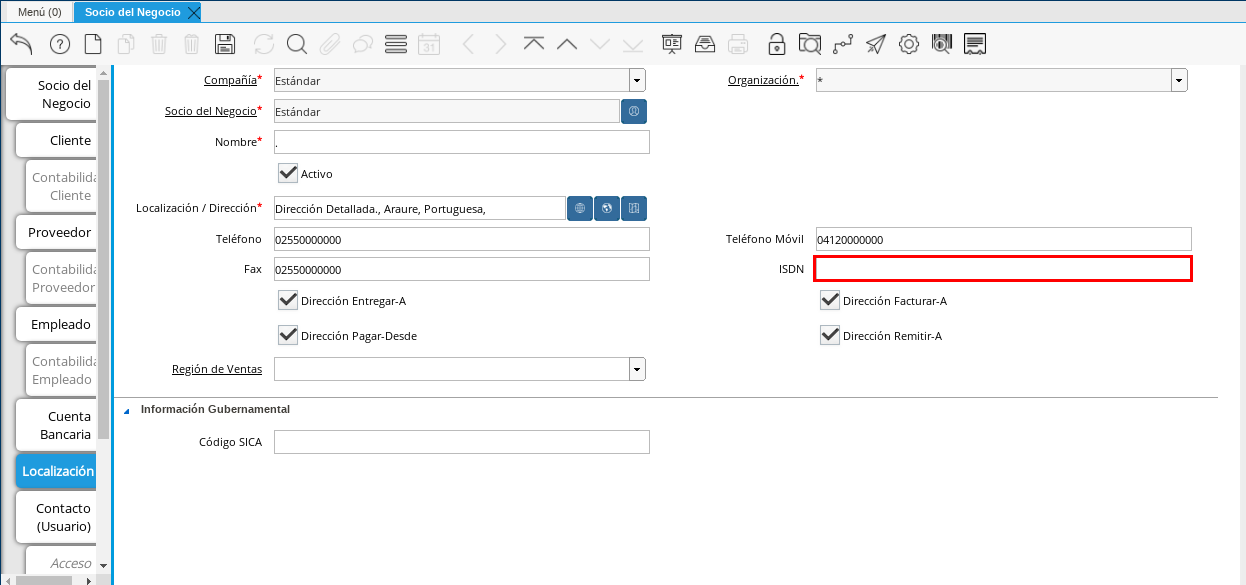Click the padlock icon
Screen dimensions: 1246x585
[x=776, y=44]
